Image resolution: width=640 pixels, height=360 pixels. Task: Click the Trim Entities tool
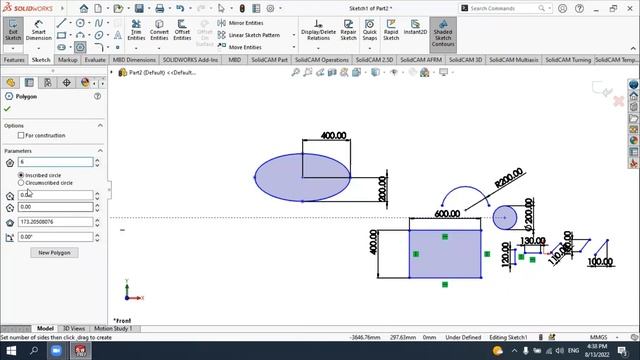[136, 30]
